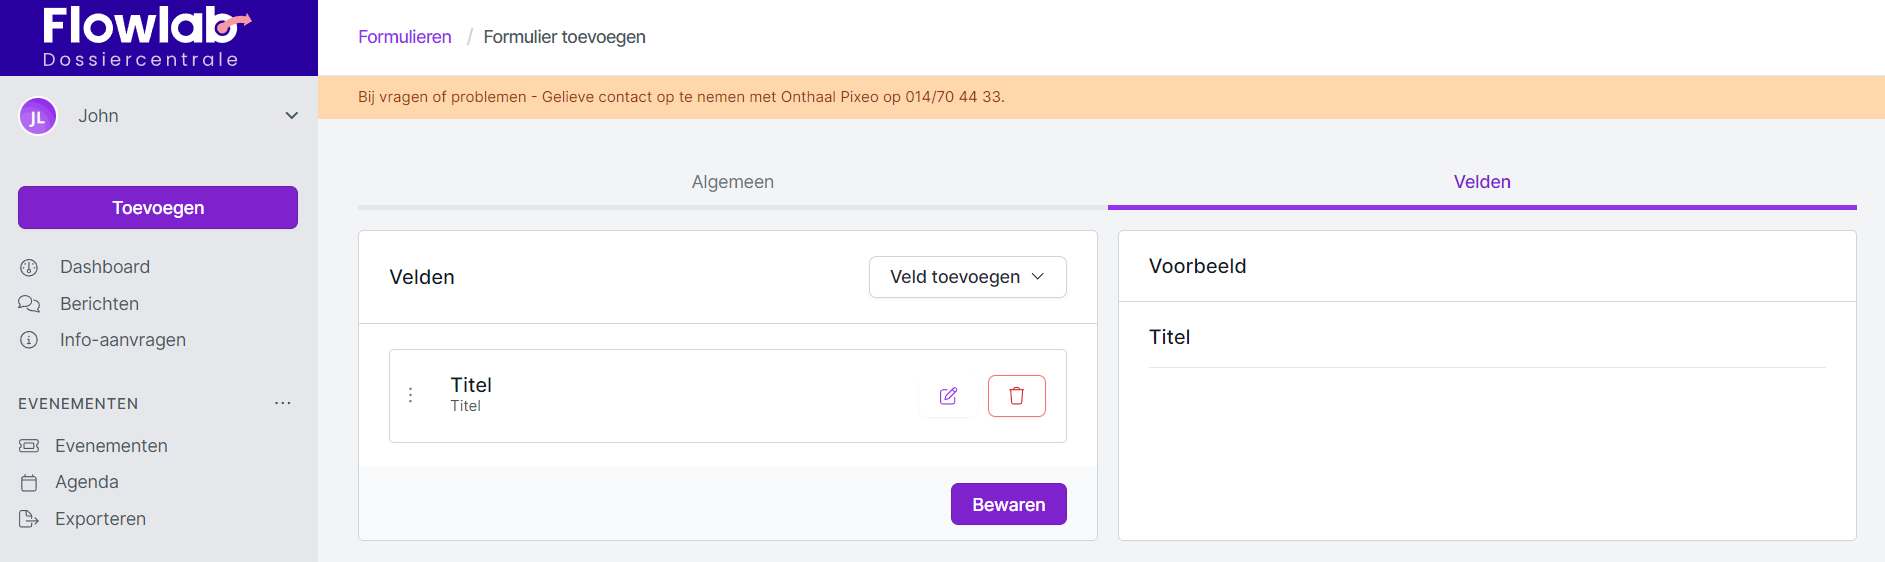Click the Evenementen ticket icon

29,446
